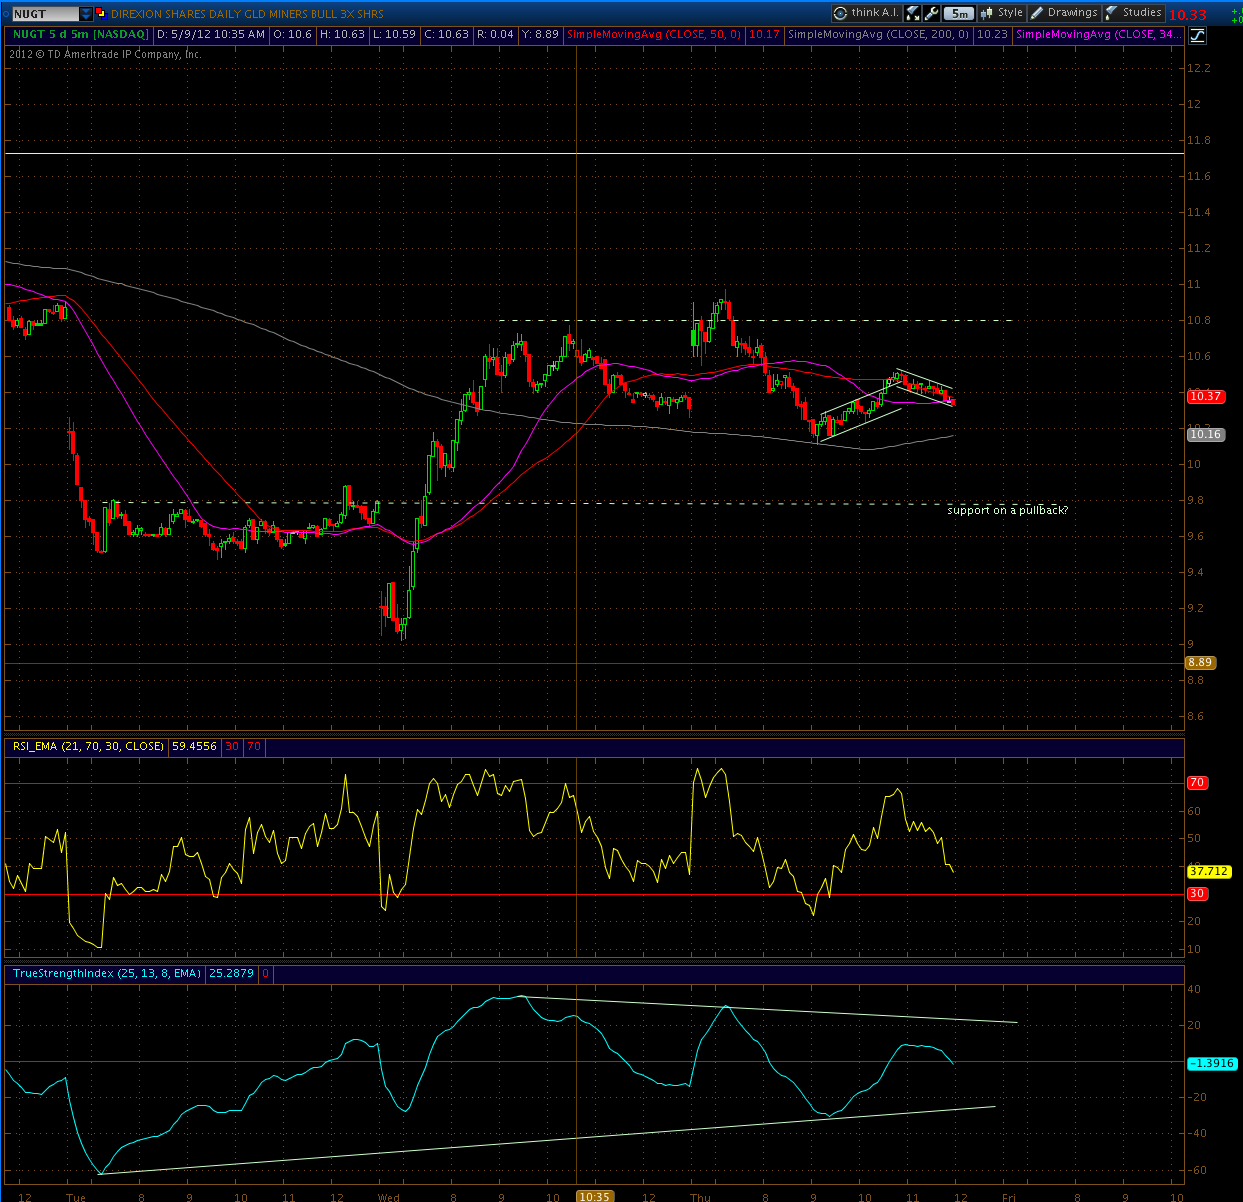
Task: Click the gray 10.16 price bubble on axis
Action: click(x=1205, y=434)
